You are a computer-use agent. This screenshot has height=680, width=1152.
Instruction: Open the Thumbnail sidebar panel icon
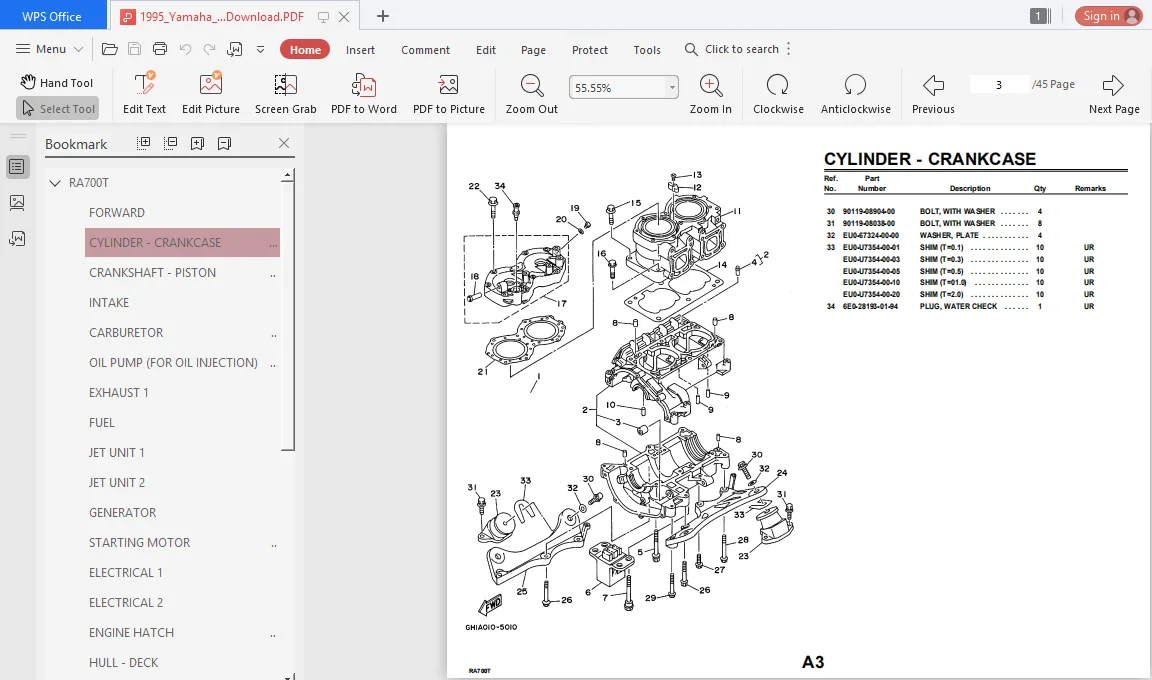pos(17,203)
